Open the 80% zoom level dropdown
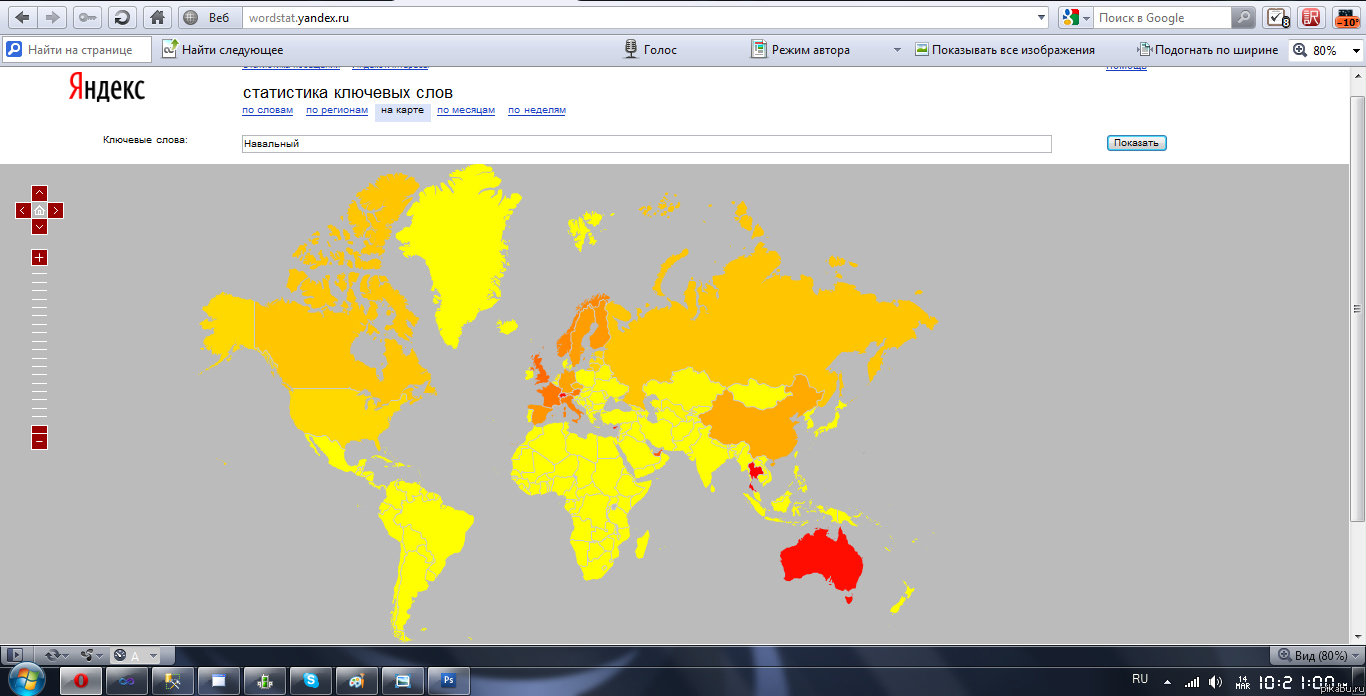 pyautogui.click(x=1356, y=50)
